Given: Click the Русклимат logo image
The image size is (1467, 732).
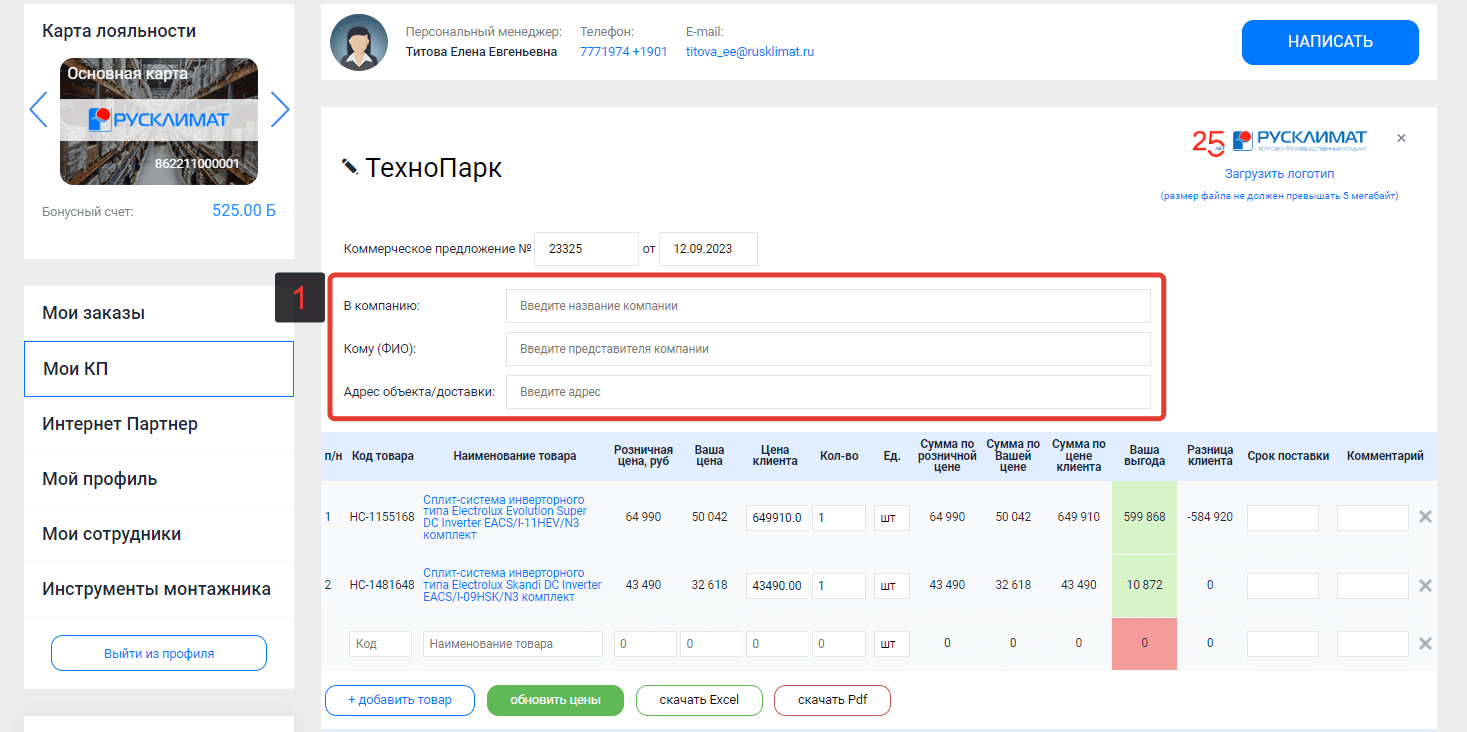Looking at the screenshot, I should coord(1281,141).
